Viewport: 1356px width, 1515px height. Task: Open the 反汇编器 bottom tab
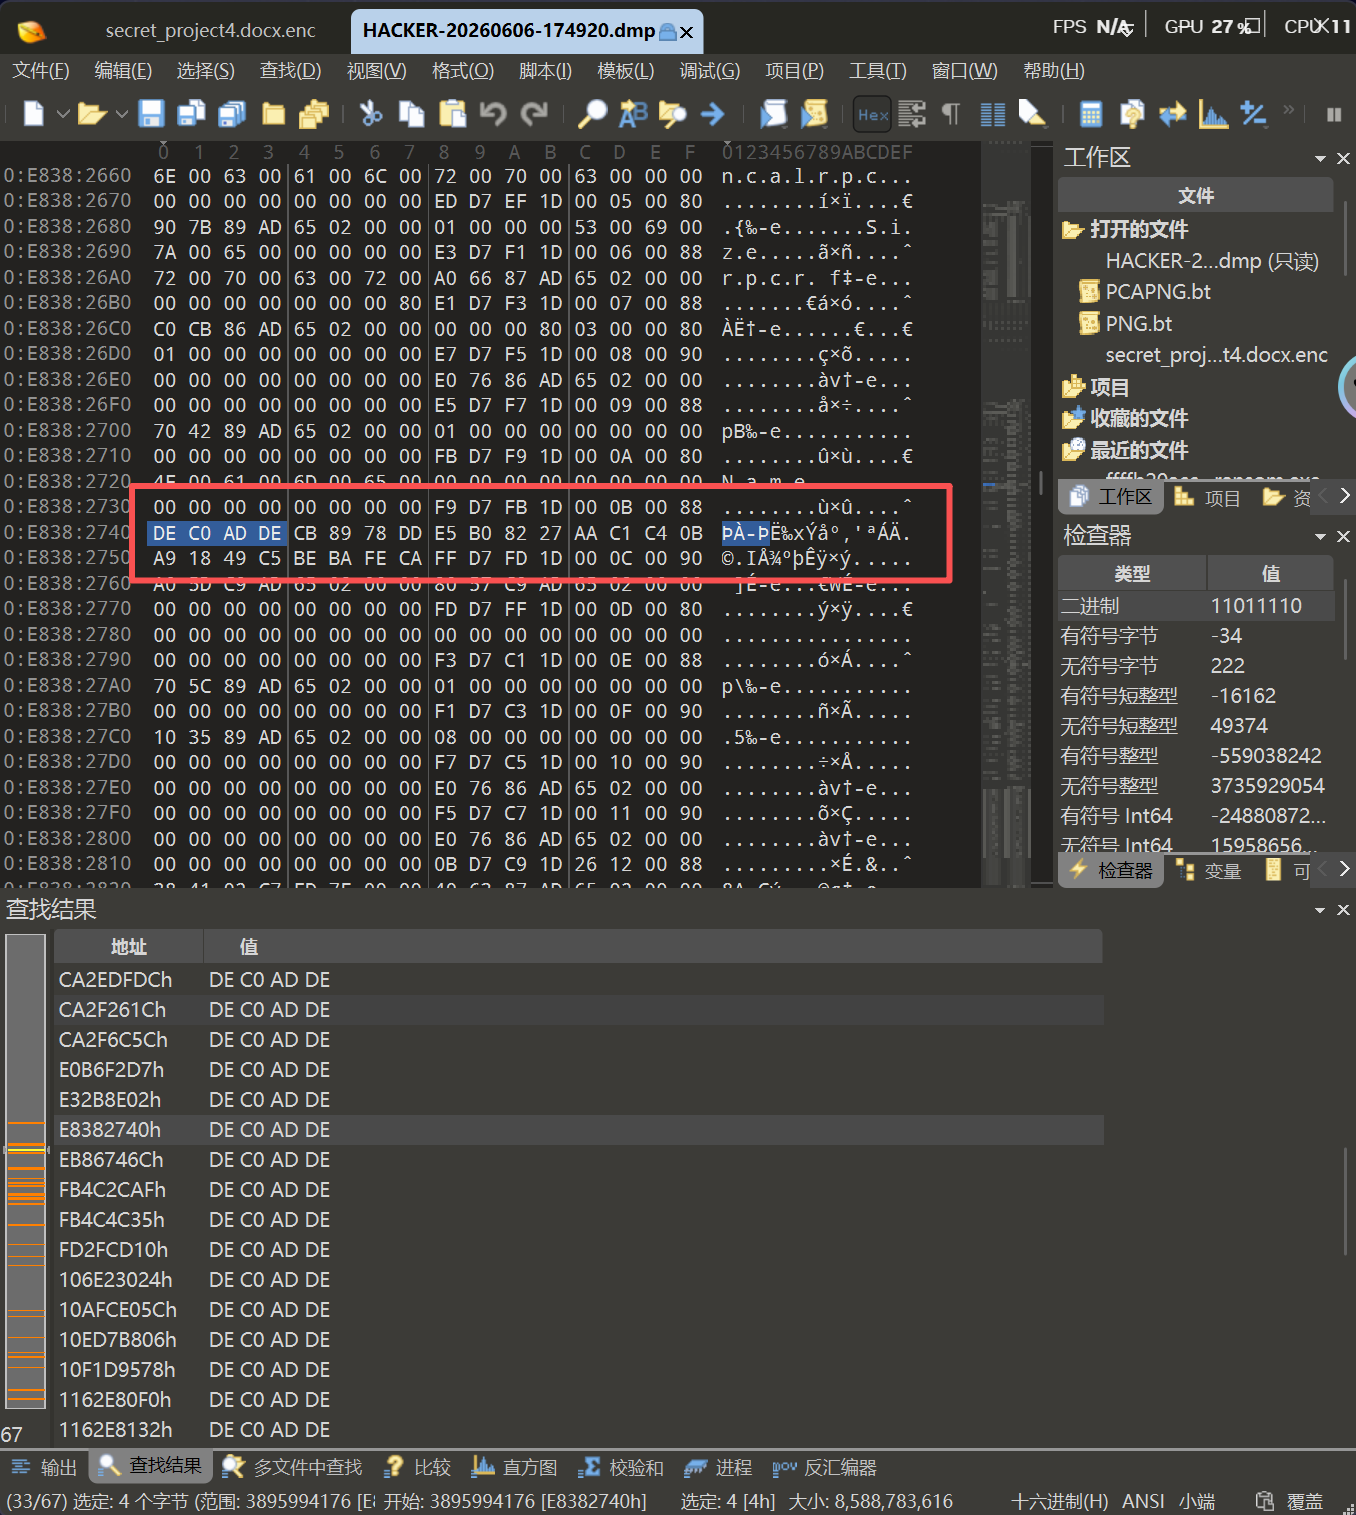[x=825, y=1467]
